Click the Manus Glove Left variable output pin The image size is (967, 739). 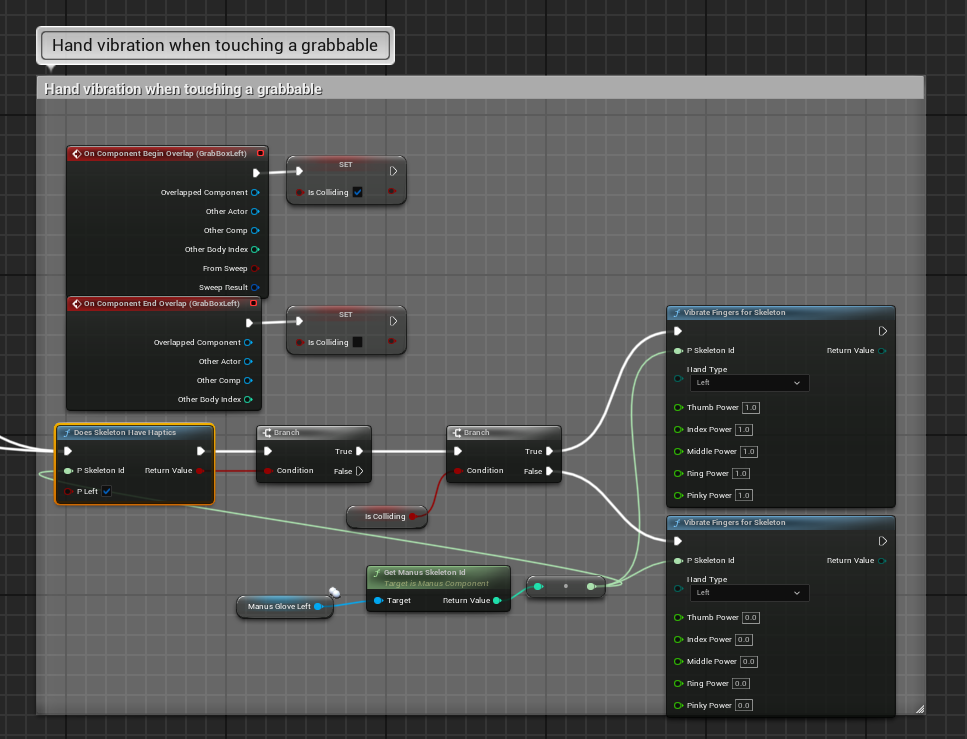tap(318, 606)
